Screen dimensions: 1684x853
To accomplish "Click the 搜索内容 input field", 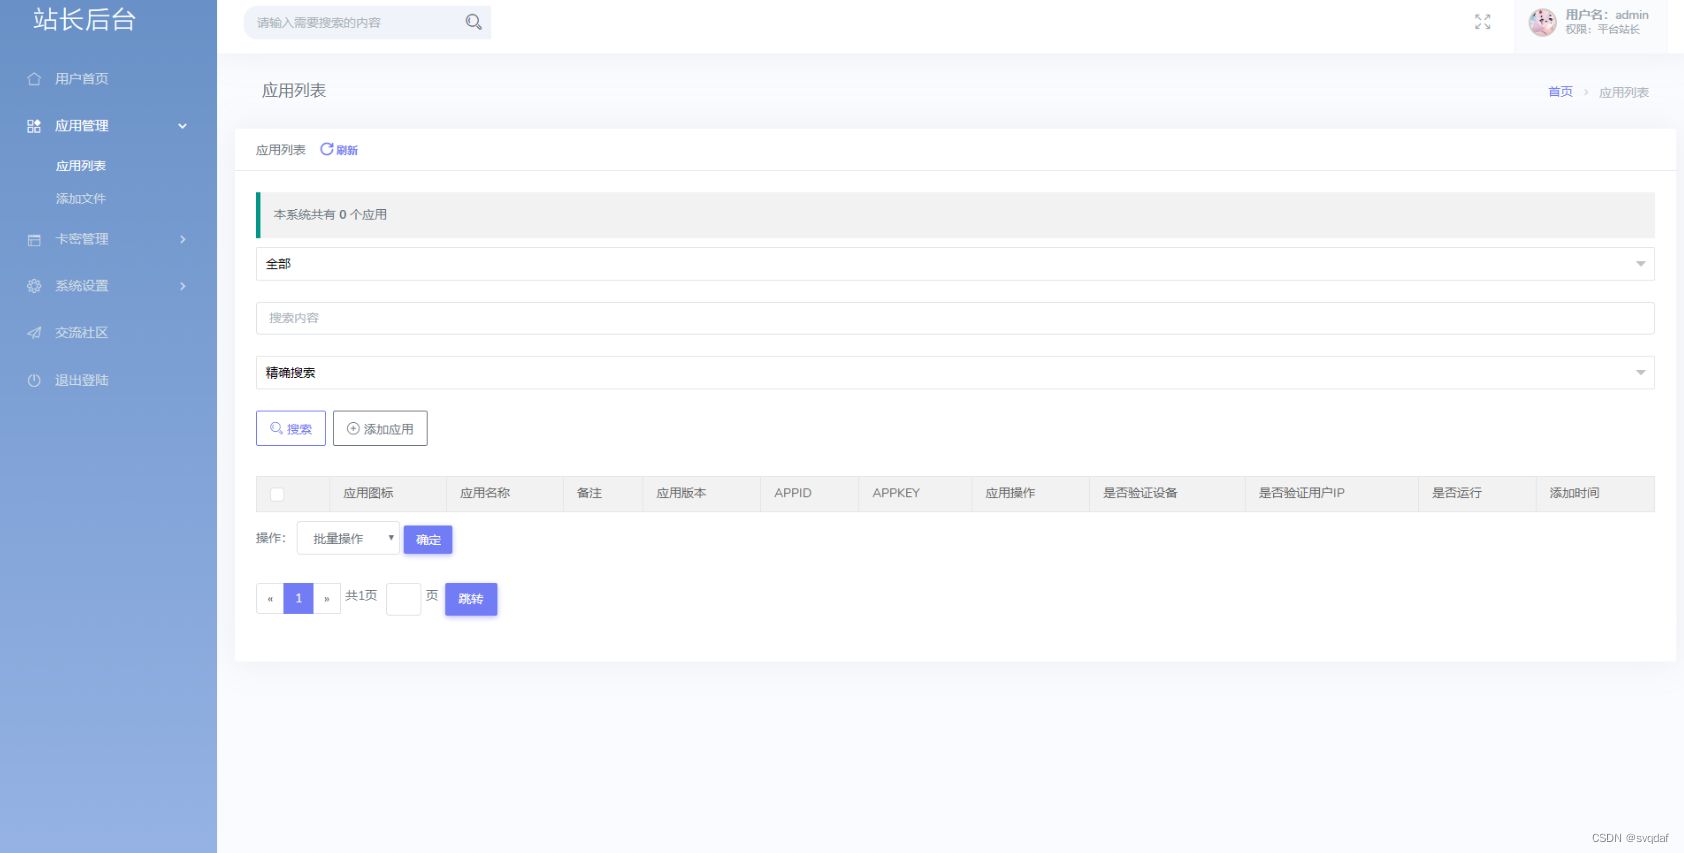I will pos(954,318).
